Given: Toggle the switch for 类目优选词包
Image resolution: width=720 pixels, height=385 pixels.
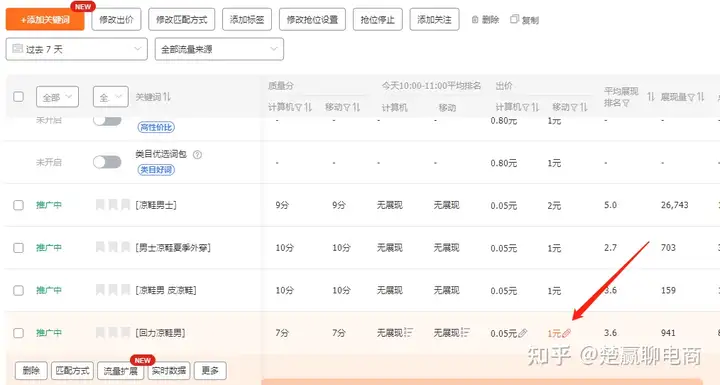Looking at the screenshot, I should point(107,162).
